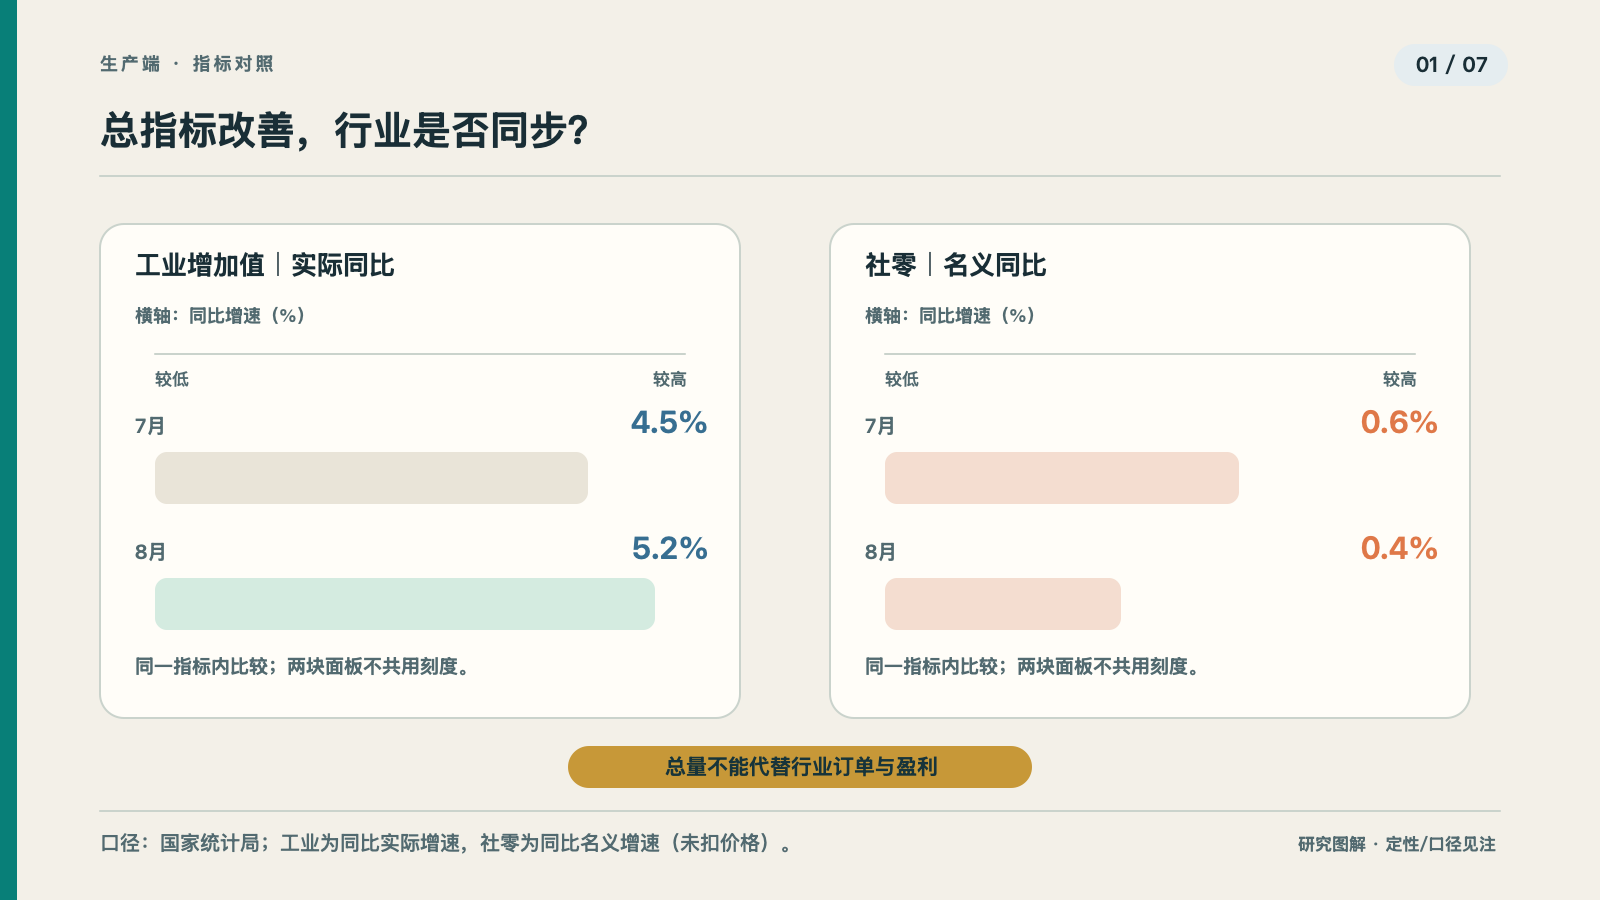1600x900 pixels.
Task: Click 较低 label in industrial card
Action: (172, 379)
